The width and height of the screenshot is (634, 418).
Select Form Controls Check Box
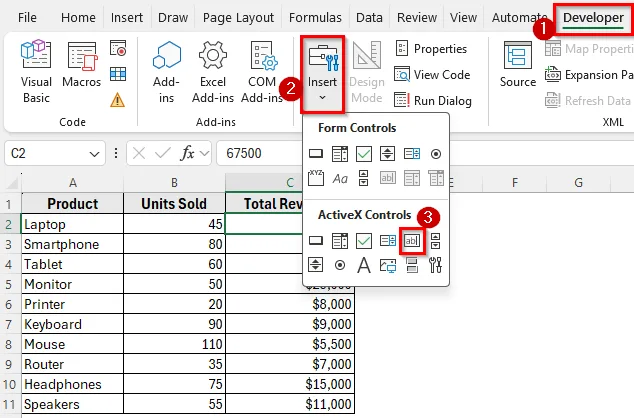click(364, 154)
